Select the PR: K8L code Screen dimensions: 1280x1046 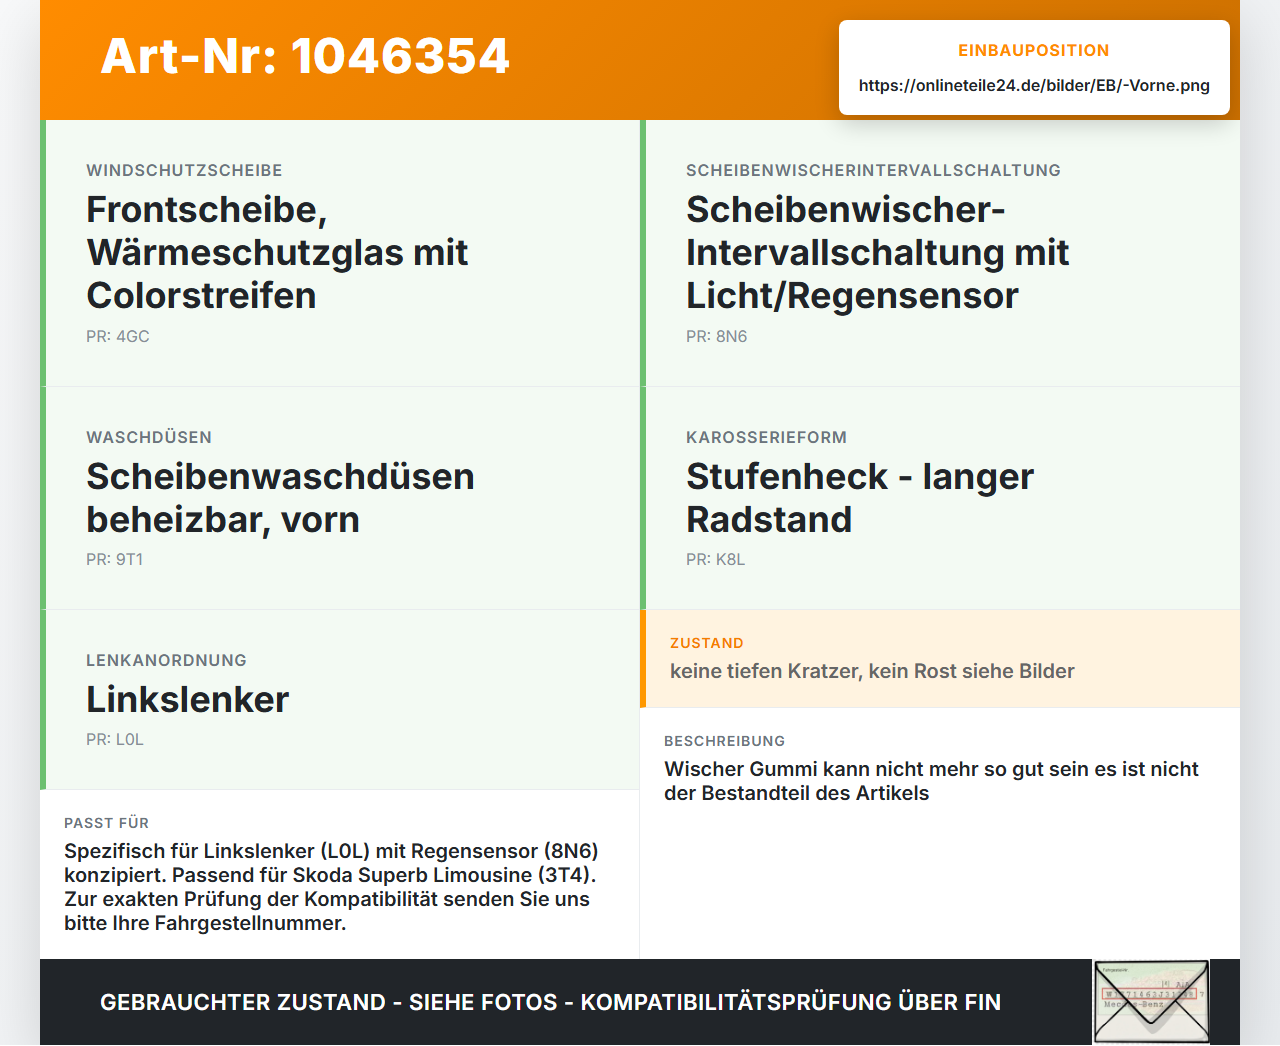click(x=715, y=560)
